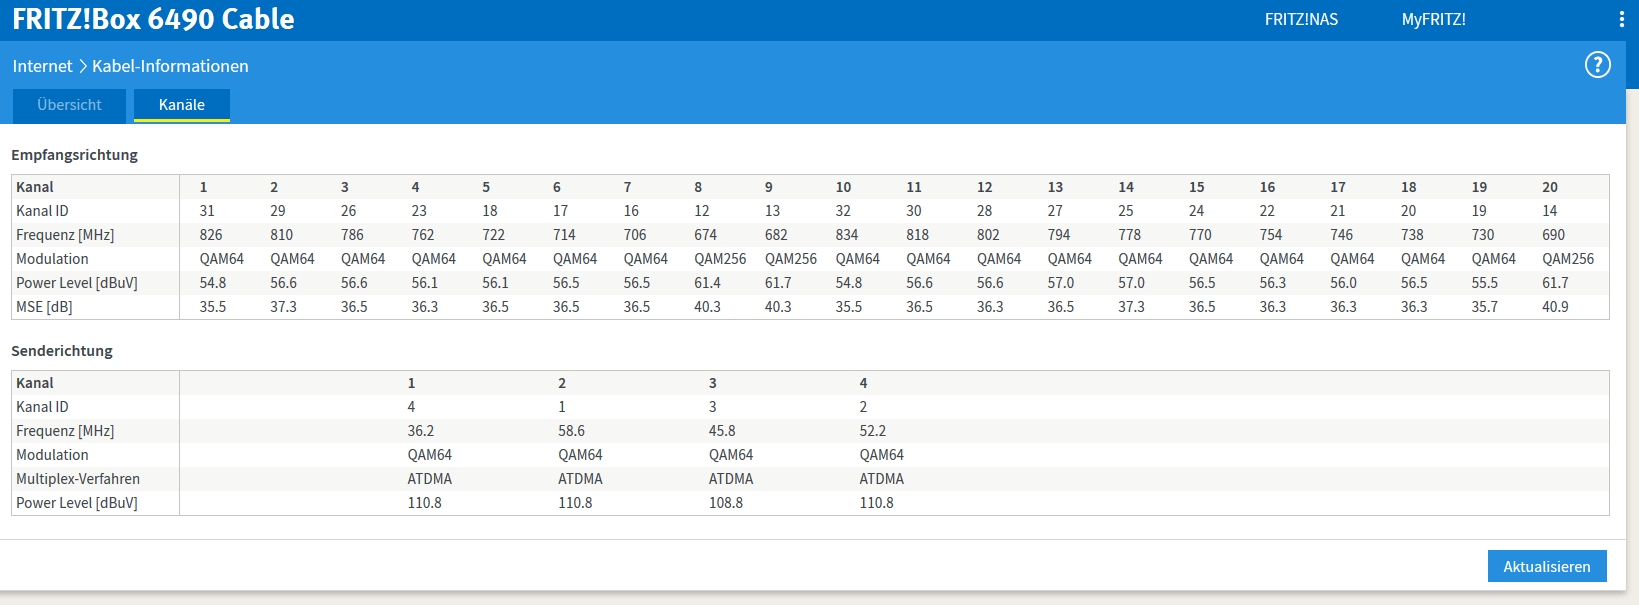Click downstream frequency value 746
Image resolution: width=1639 pixels, height=605 pixels.
(x=1342, y=235)
